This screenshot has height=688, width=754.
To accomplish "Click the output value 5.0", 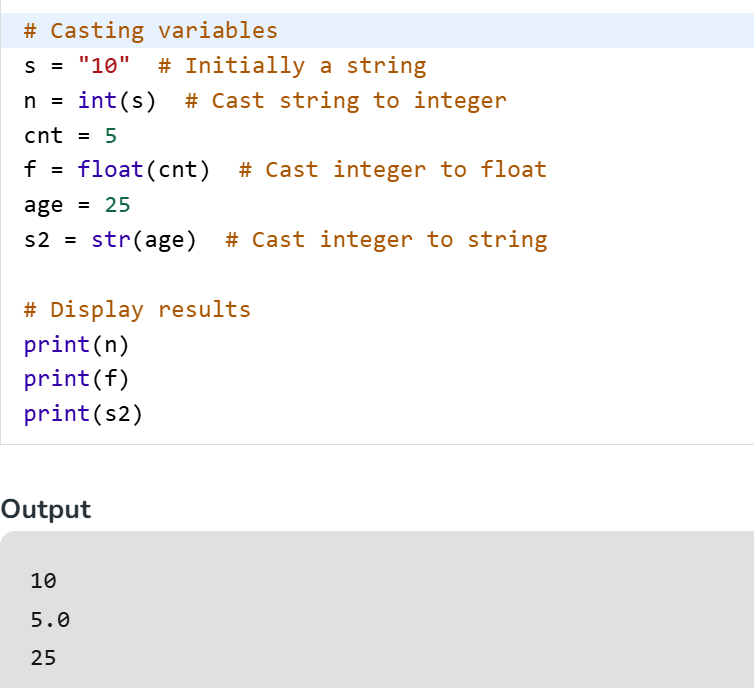I will coord(51,620).
